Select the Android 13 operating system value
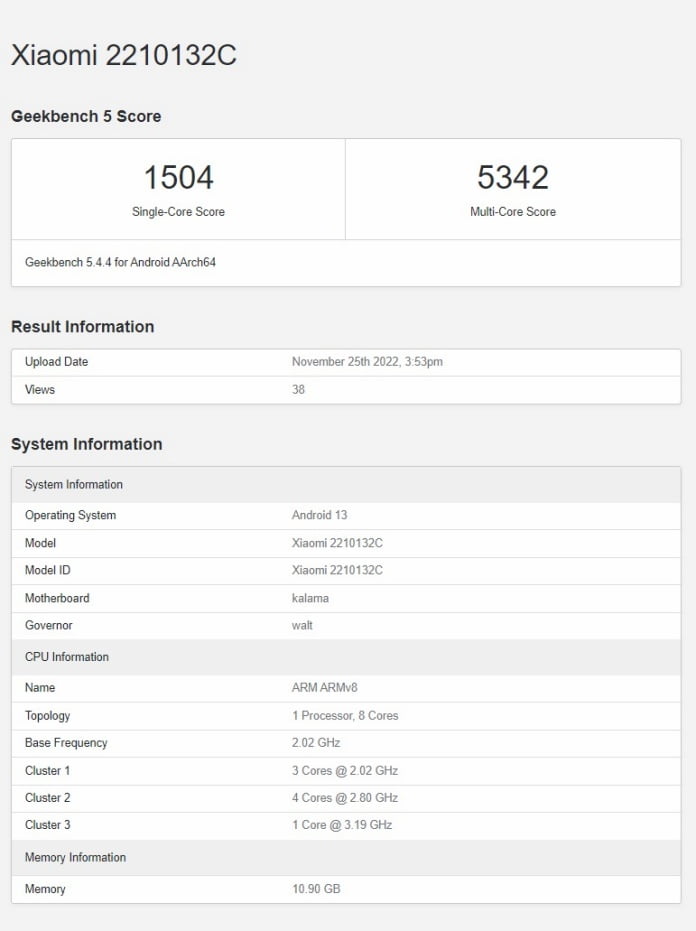 pos(319,516)
